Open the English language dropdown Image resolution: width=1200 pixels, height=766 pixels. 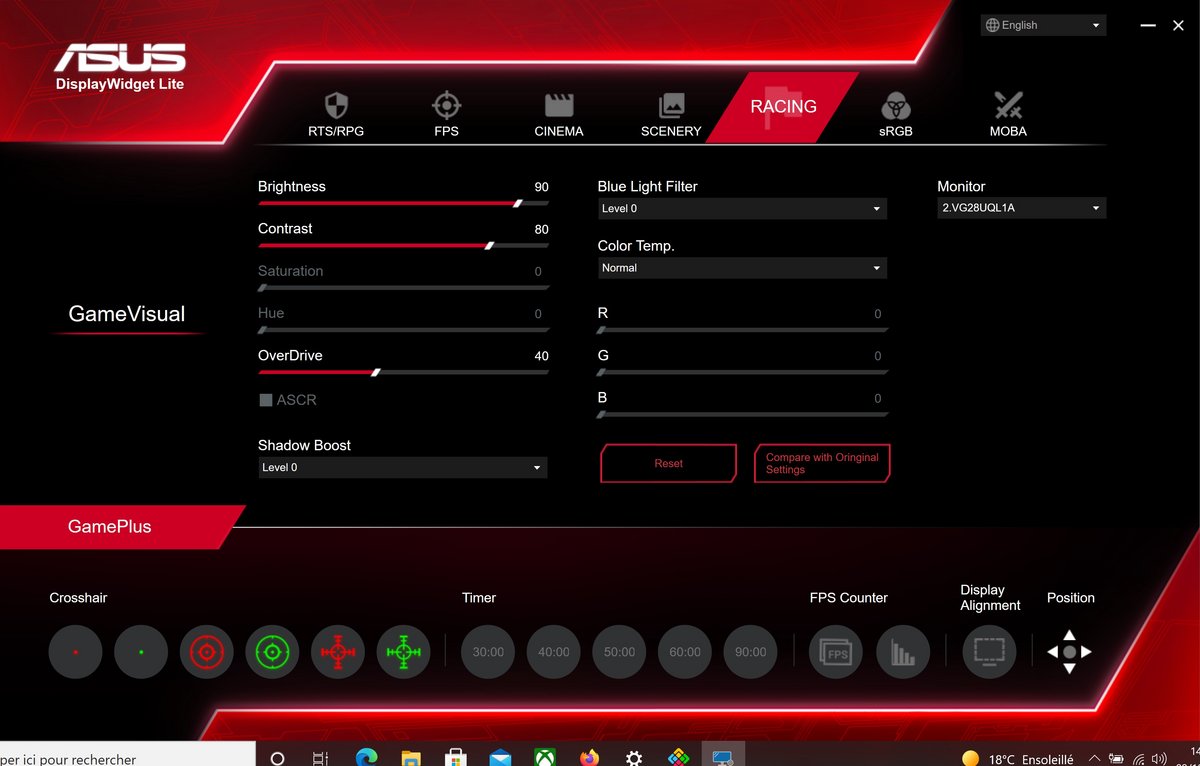tap(1043, 25)
